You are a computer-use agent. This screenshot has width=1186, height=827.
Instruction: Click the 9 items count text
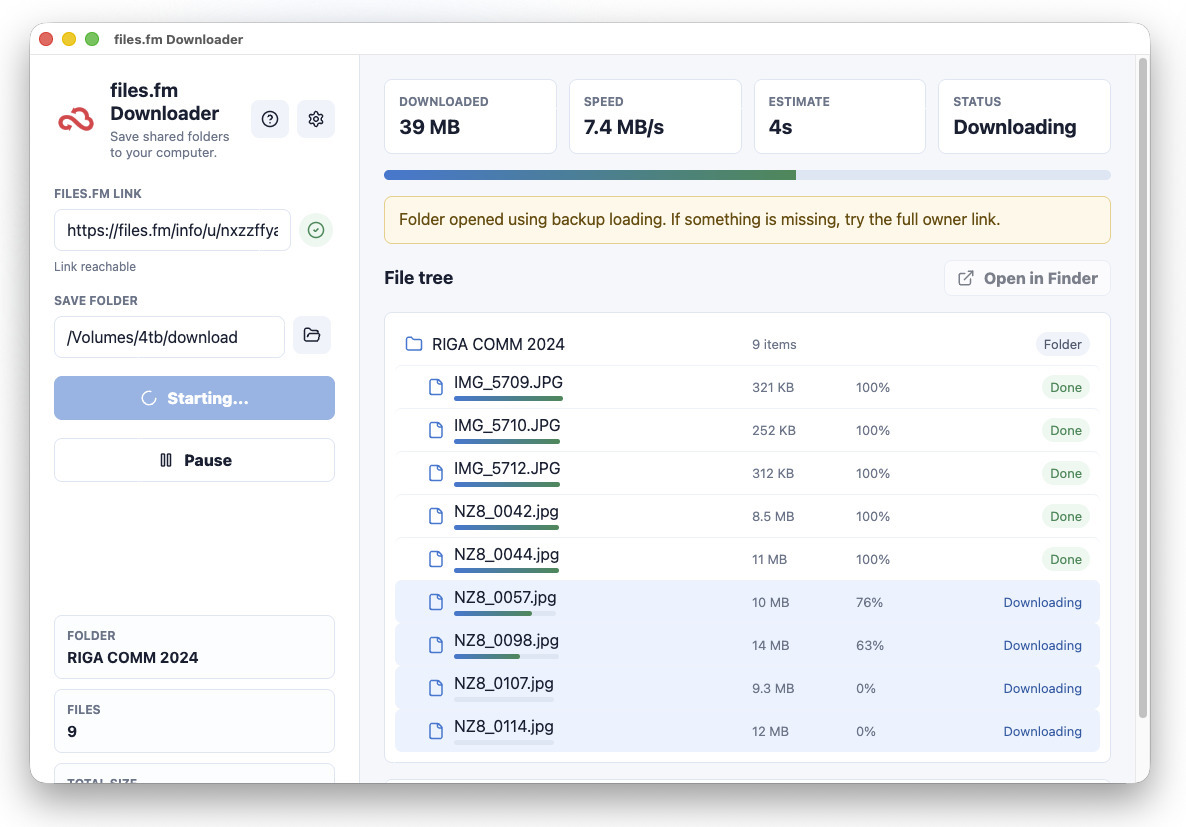(774, 344)
